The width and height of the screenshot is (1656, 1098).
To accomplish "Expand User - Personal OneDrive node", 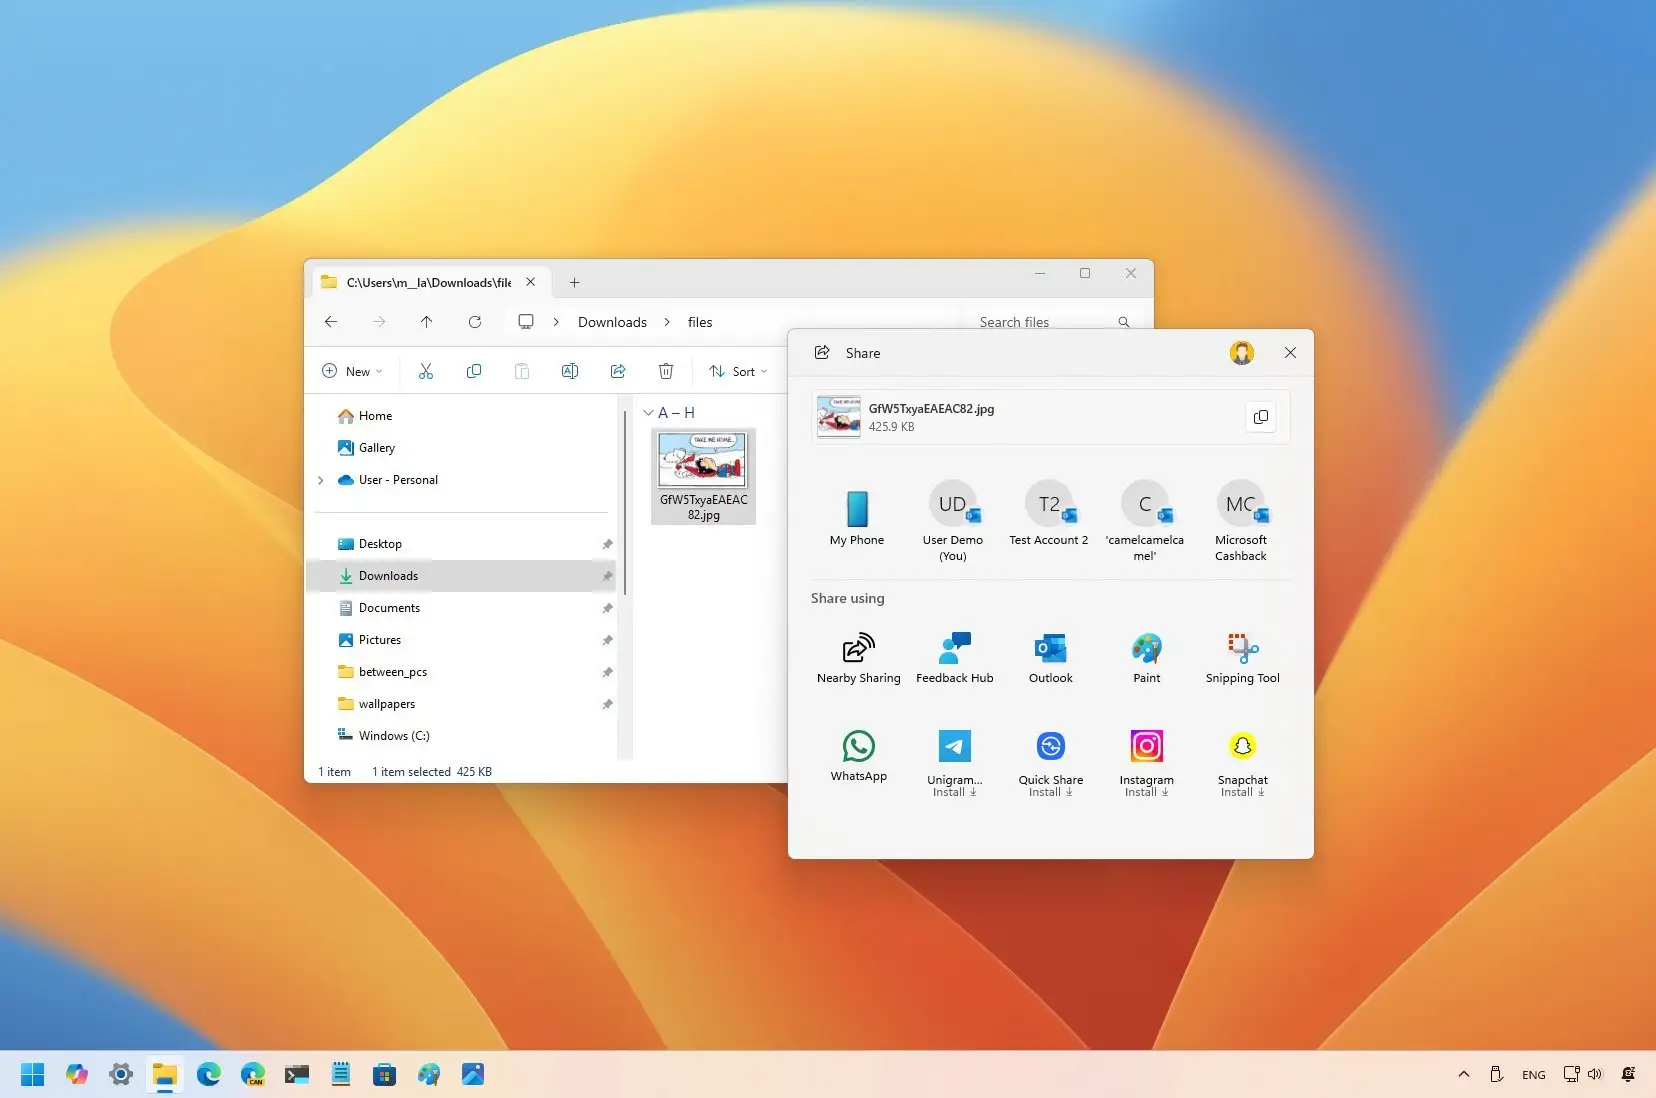I will click(x=321, y=480).
